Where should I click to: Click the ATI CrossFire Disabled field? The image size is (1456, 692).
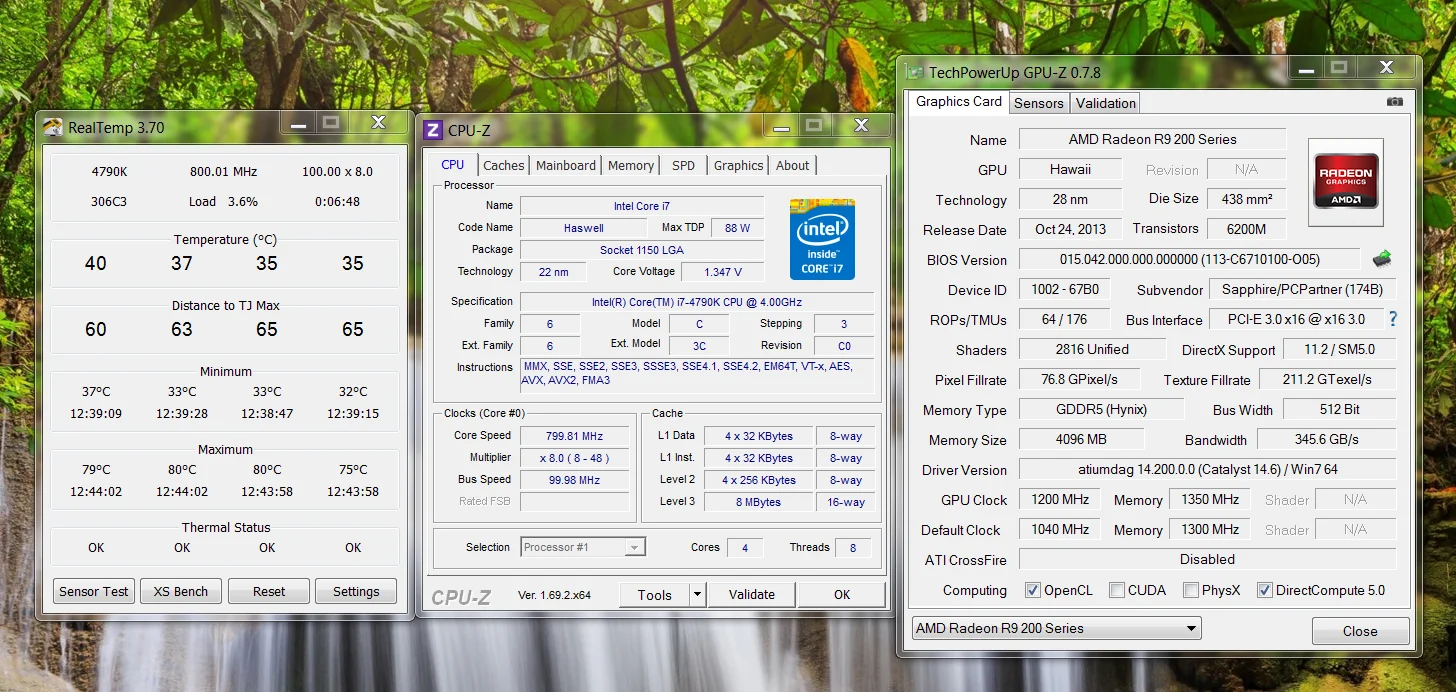click(1208, 559)
